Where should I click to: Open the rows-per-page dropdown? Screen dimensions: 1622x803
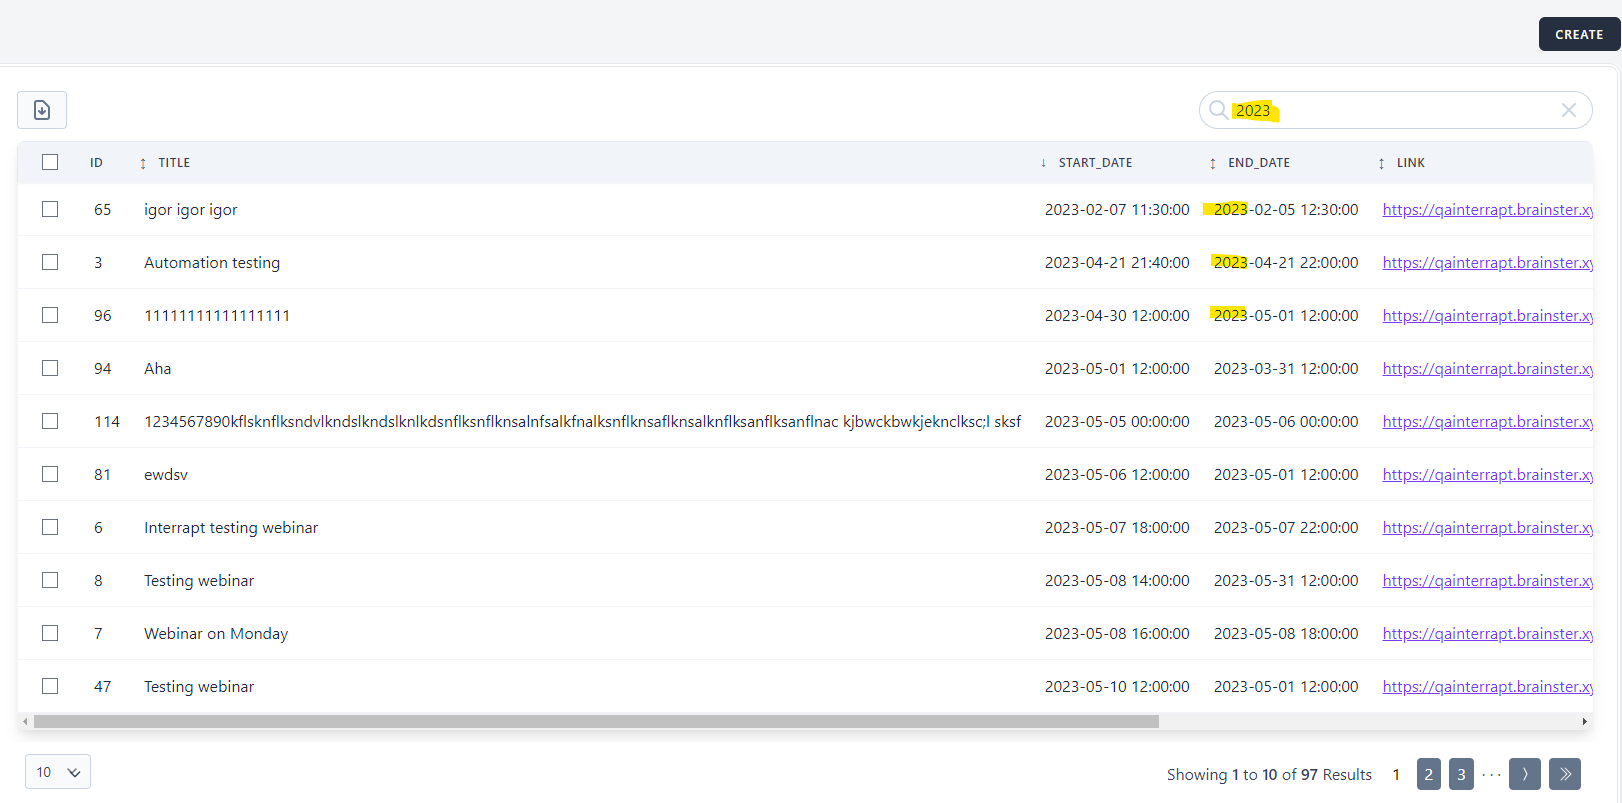58,772
